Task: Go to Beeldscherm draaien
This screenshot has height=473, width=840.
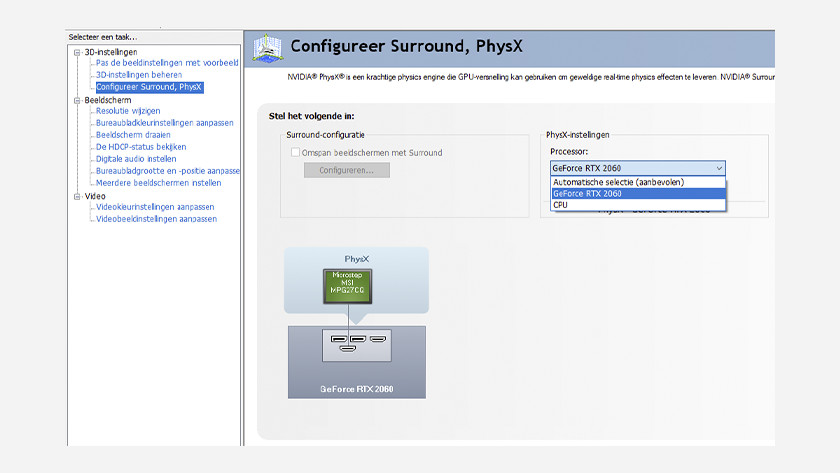Action: [133, 135]
